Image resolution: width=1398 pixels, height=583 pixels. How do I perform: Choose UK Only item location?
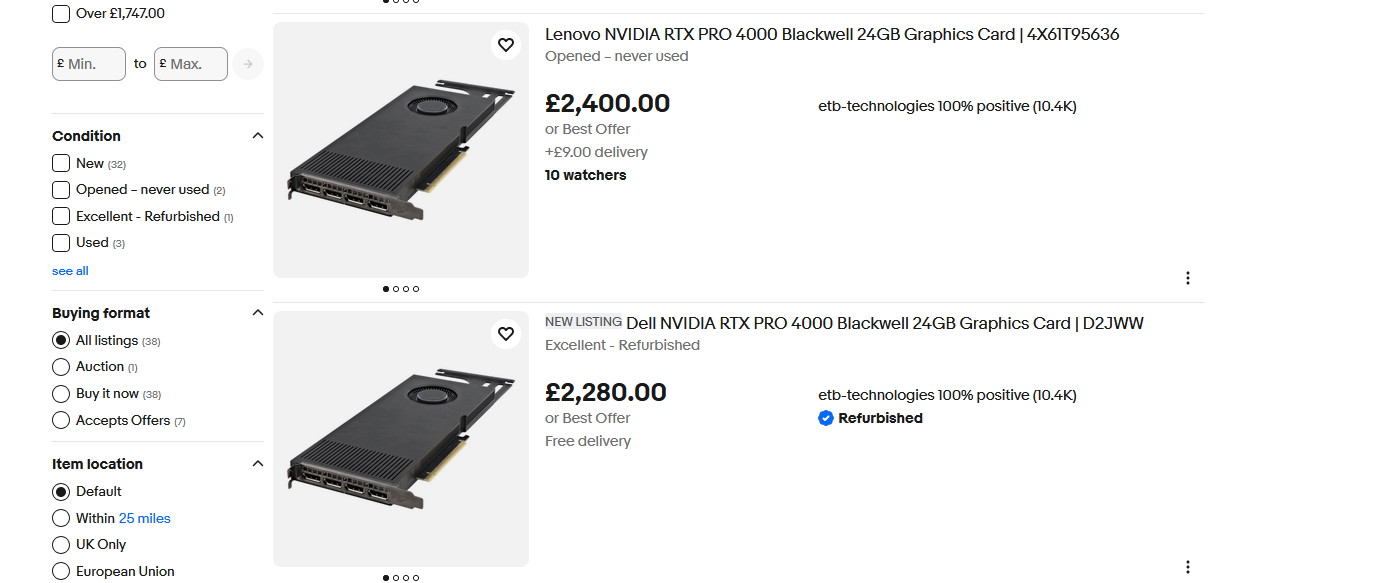[61, 545]
